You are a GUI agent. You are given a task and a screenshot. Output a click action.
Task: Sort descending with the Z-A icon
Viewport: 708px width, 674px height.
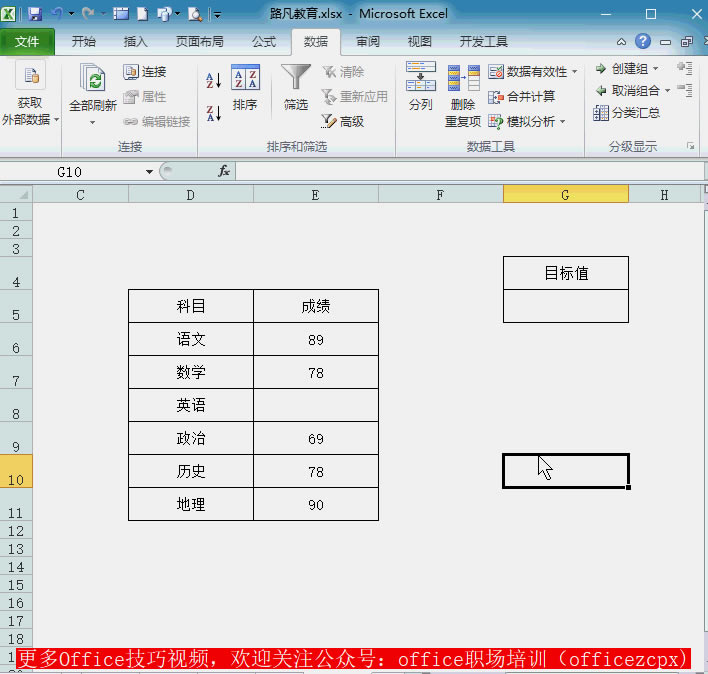pyautogui.click(x=213, y=112)
